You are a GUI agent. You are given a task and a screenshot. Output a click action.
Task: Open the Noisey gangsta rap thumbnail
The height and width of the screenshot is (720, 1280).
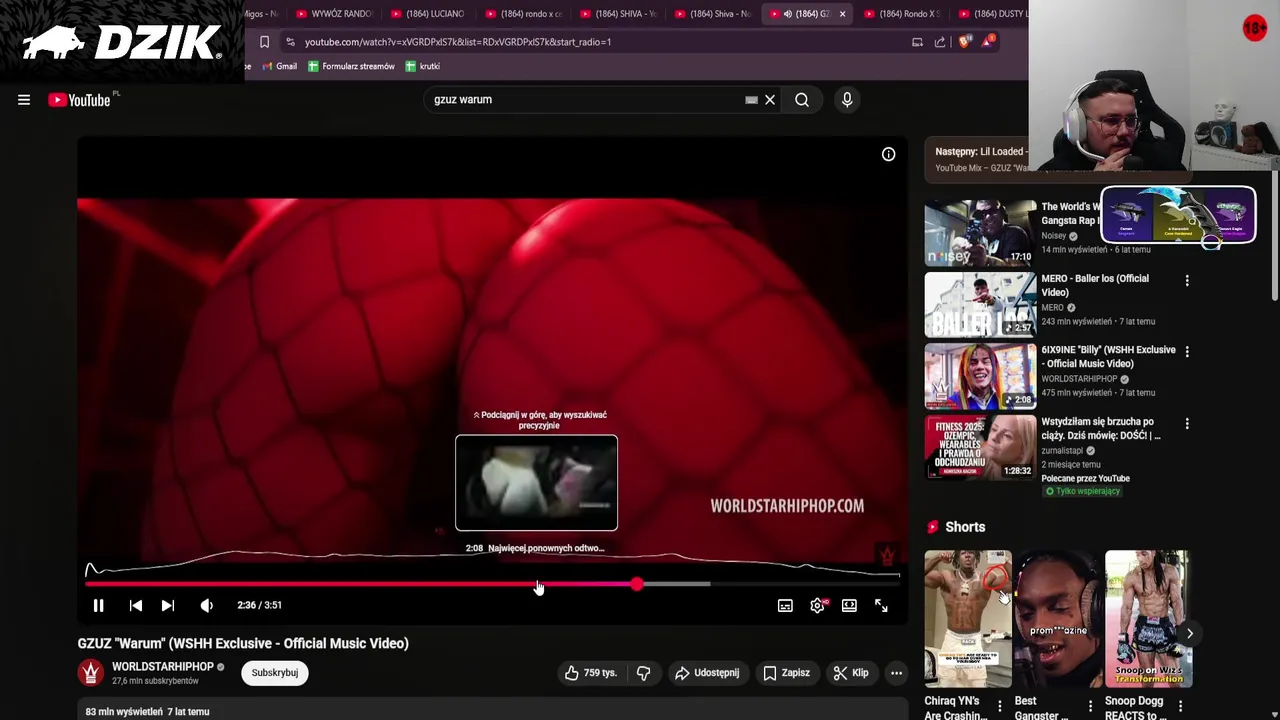980,233
